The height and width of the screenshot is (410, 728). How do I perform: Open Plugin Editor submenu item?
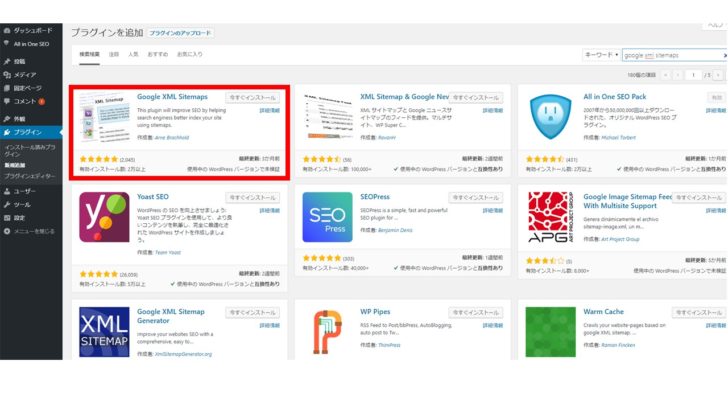(29, 176)
